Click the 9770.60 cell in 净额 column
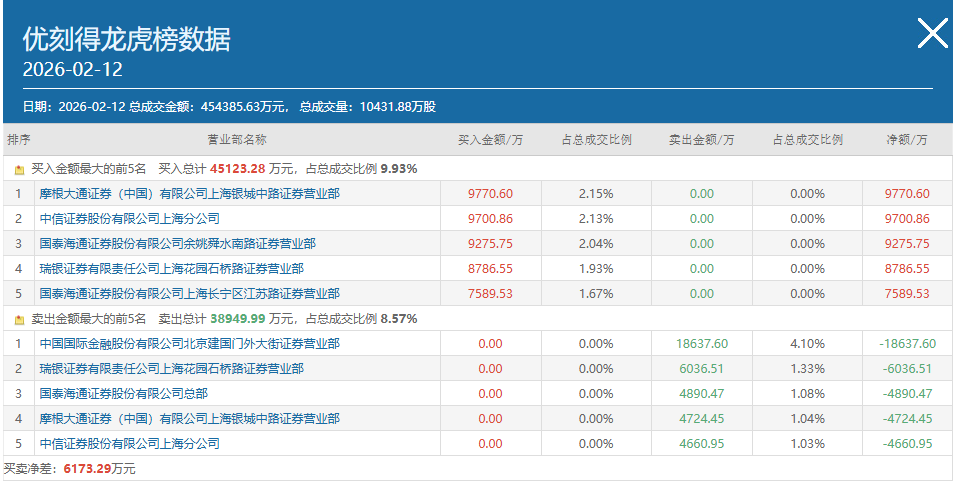 (x=907, y=194)
